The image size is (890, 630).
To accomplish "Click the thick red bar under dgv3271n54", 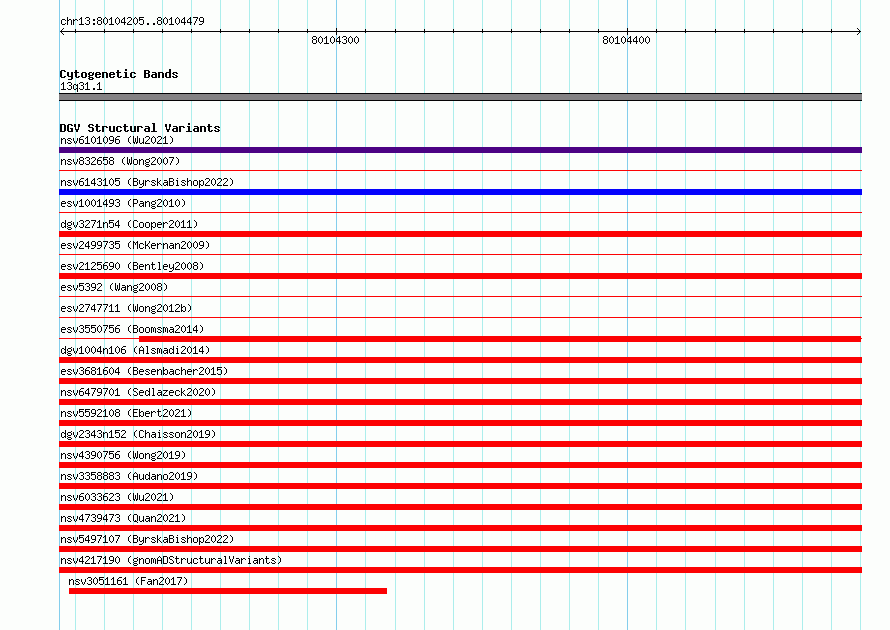I will (x=460, y=234).
